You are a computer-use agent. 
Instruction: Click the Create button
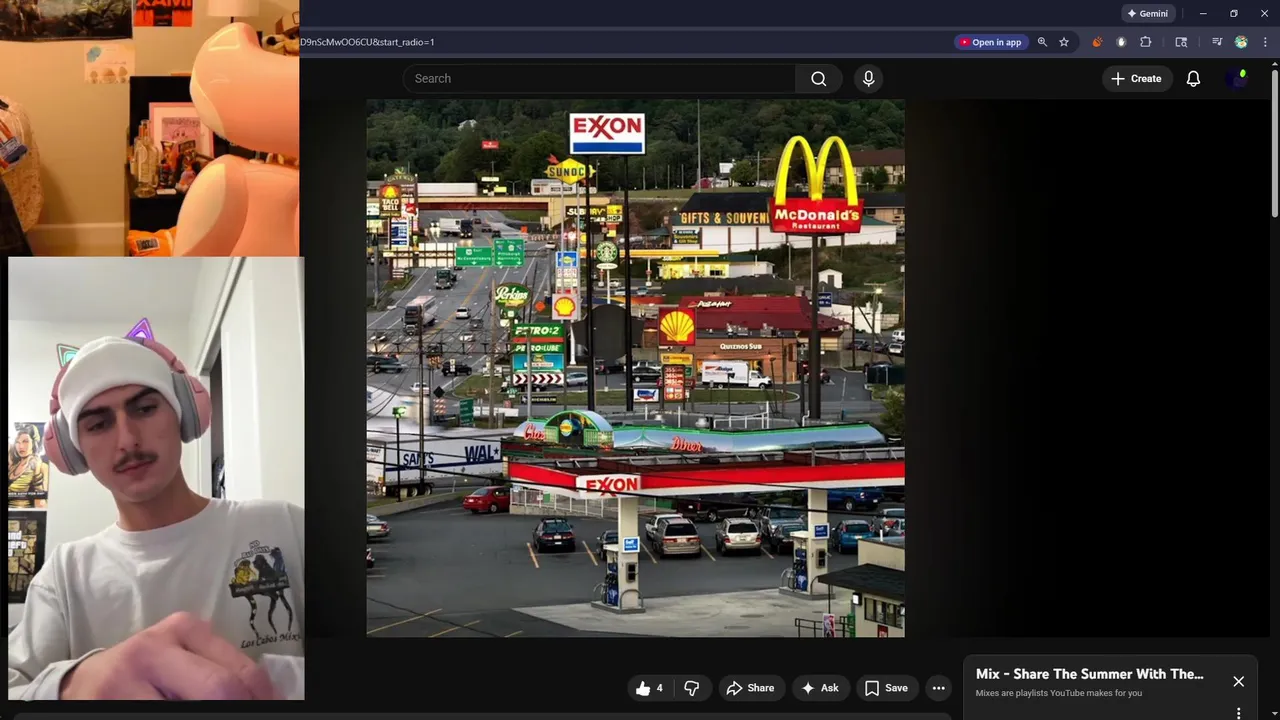1136,79
